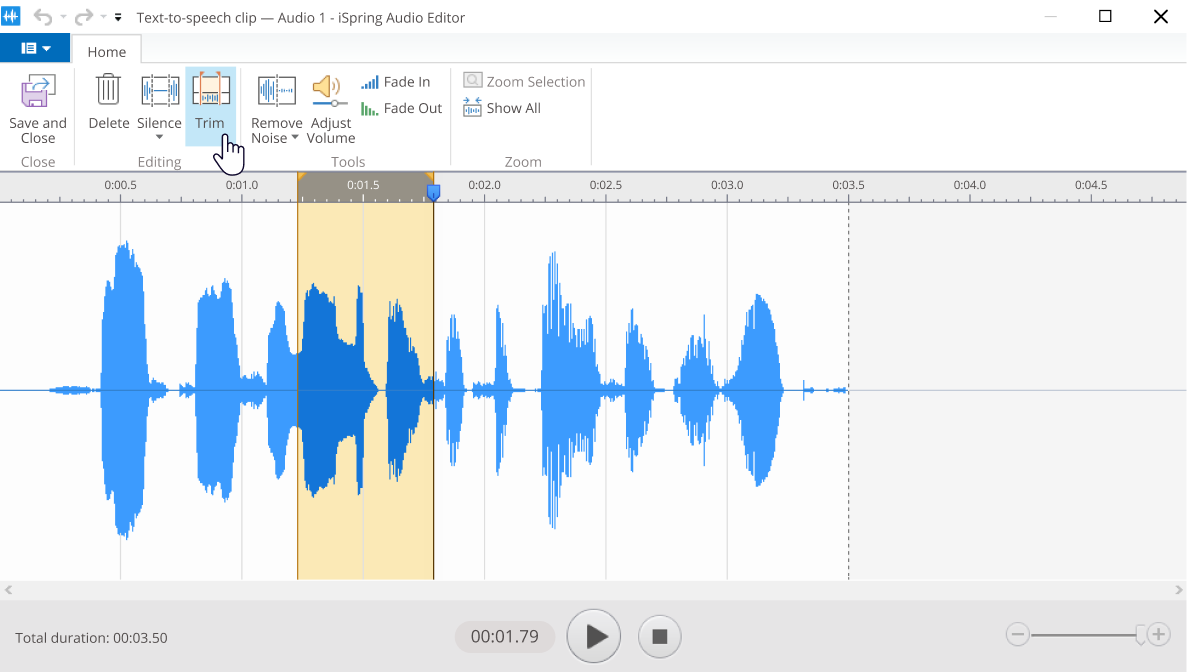Click the disabled Zoom Selection button
Image resolution: width=1188 pixels, height=672 pixels.
[x=522, y=81]
